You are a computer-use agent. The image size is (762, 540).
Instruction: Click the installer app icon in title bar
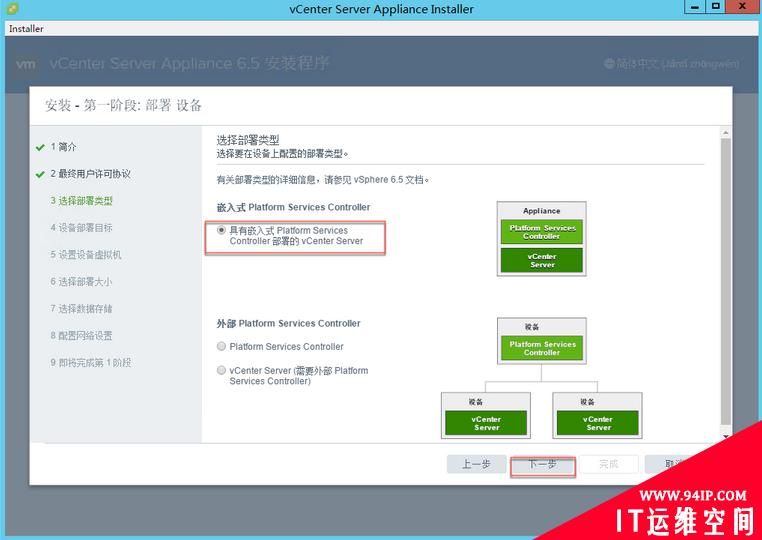[x=13, y=8]
